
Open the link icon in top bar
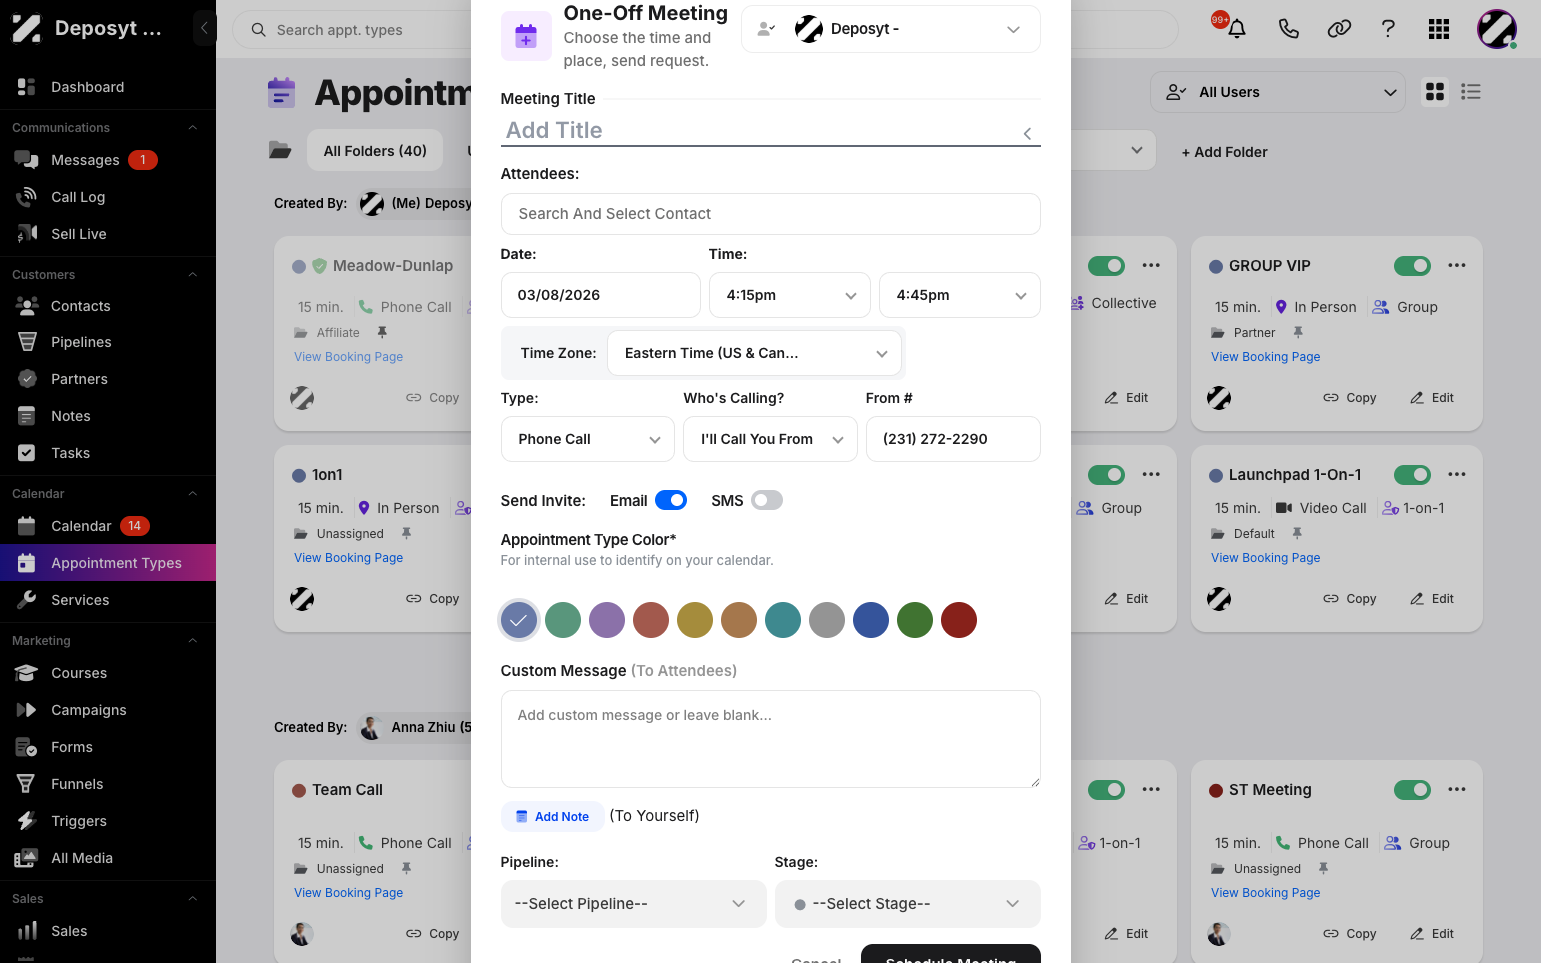coord(1339,29)
